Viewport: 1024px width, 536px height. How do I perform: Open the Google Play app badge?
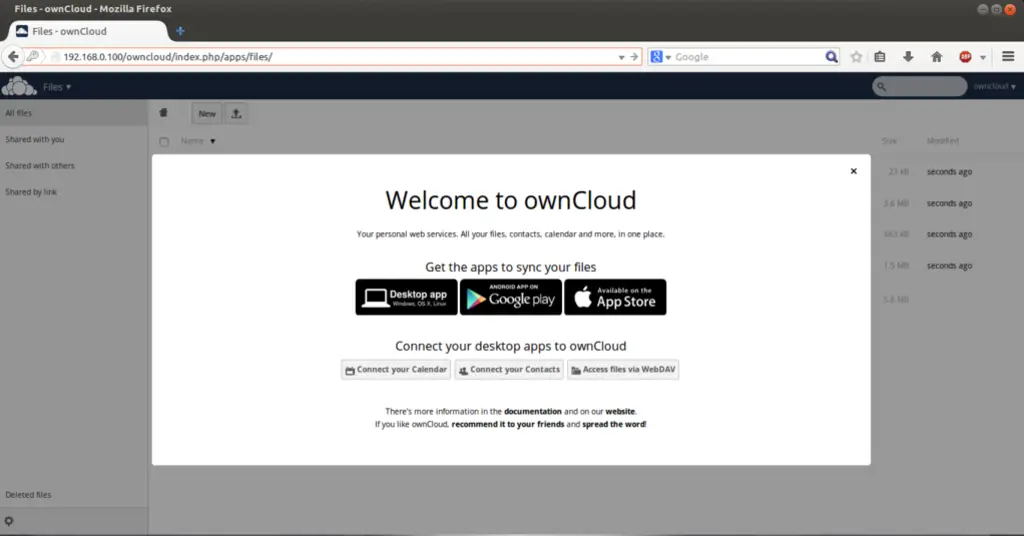coord(511,297)
